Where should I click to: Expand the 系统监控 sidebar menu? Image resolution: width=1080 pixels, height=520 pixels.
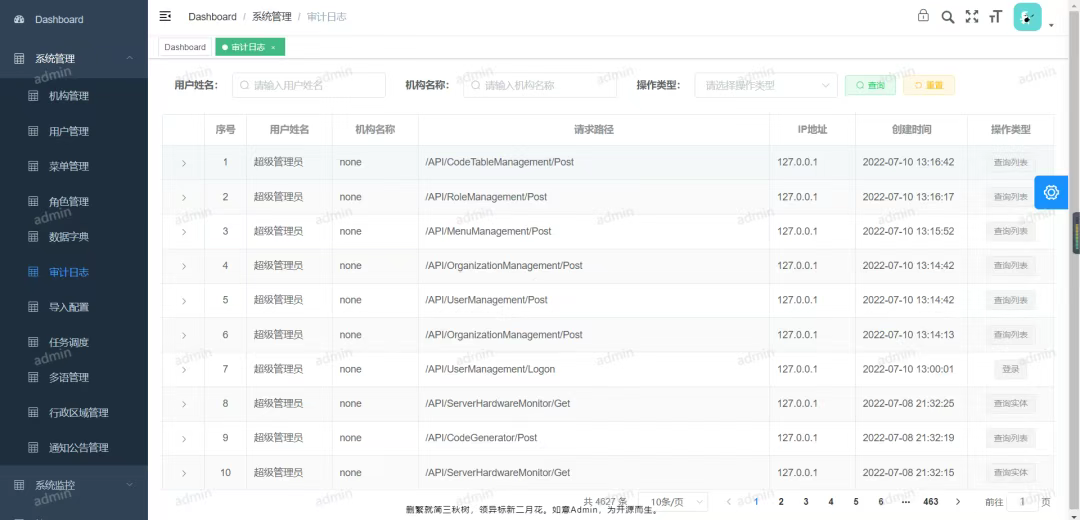click(74, 485)
